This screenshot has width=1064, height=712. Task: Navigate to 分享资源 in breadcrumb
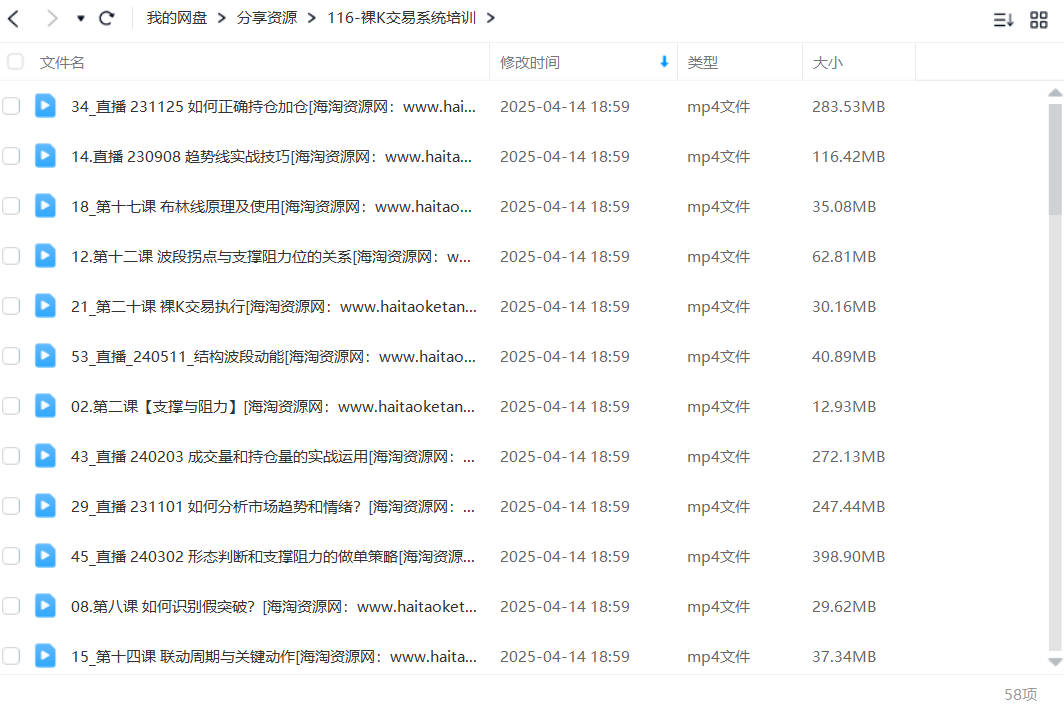267,18
